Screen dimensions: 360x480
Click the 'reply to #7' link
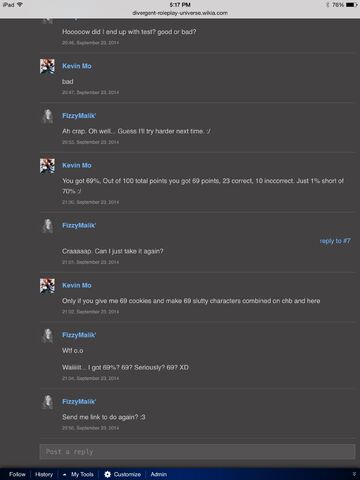click(x=335, y=241)
